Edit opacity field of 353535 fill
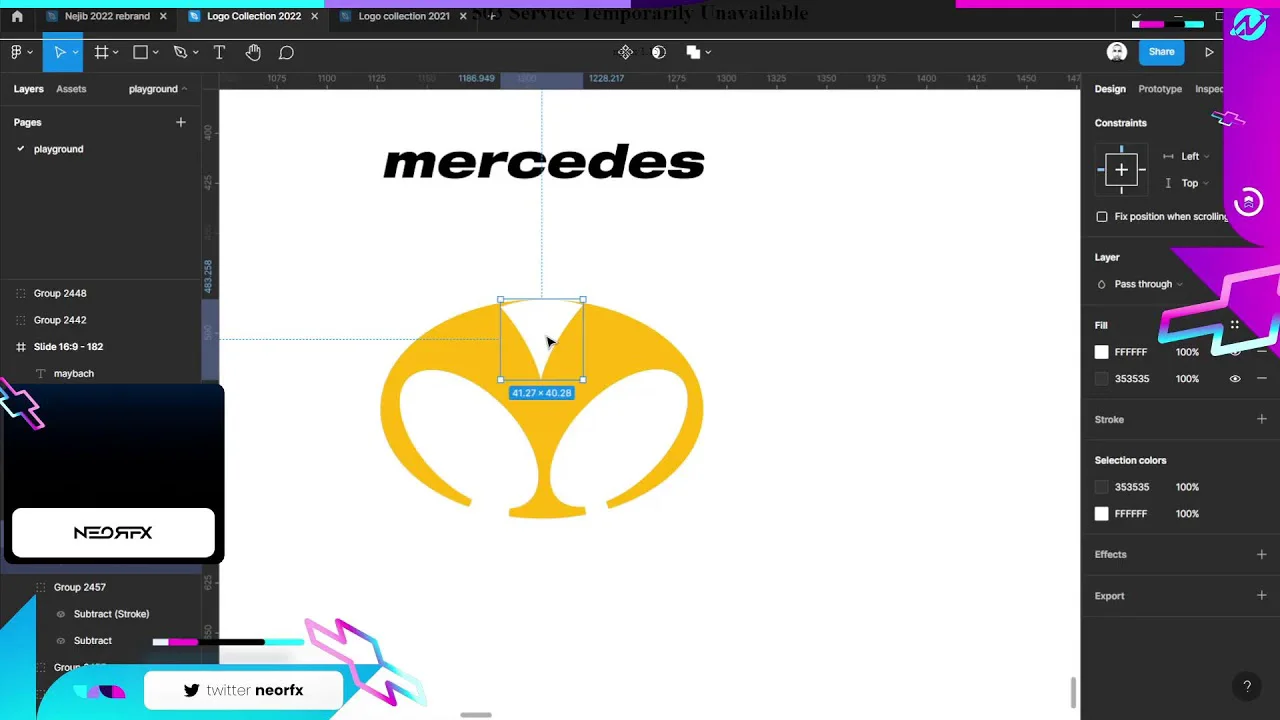Image resolution: width=1280 pixels, height=720 pixels. click(1187, 379)
